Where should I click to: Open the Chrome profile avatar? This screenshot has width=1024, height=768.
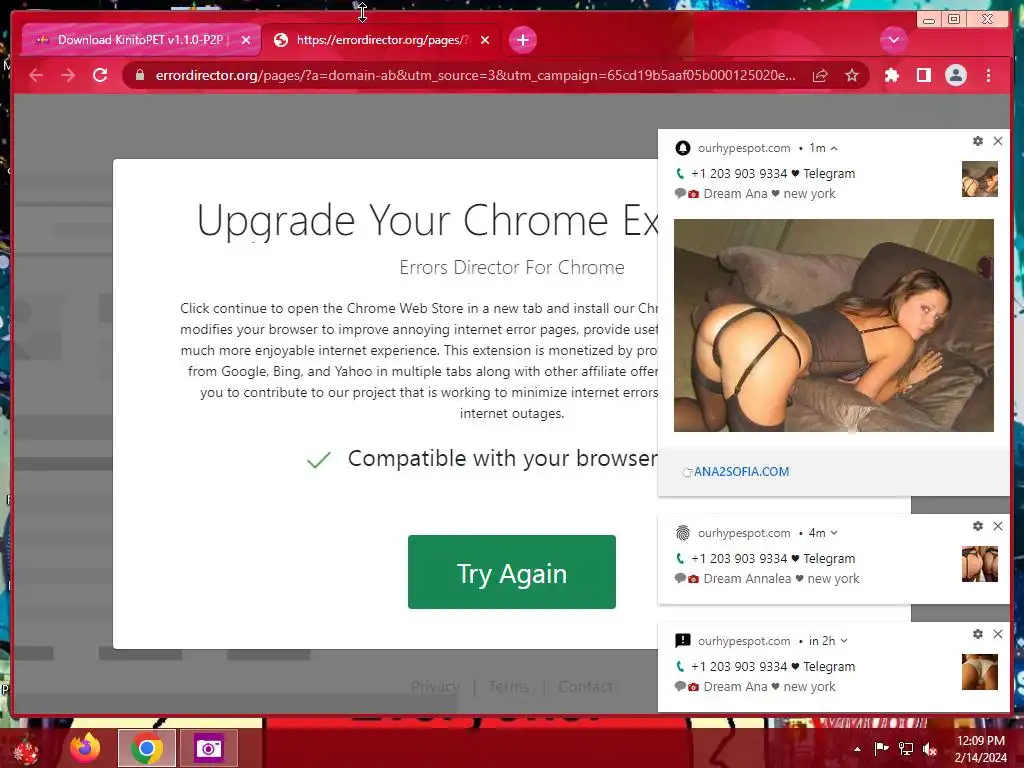[955, 76]
